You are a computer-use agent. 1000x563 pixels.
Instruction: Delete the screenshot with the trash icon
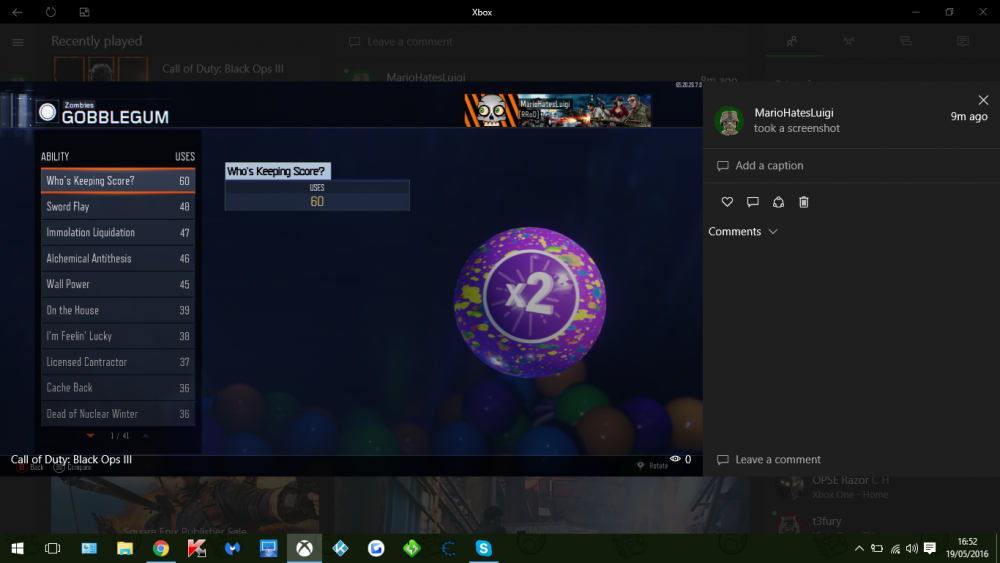tap(804, 202)
